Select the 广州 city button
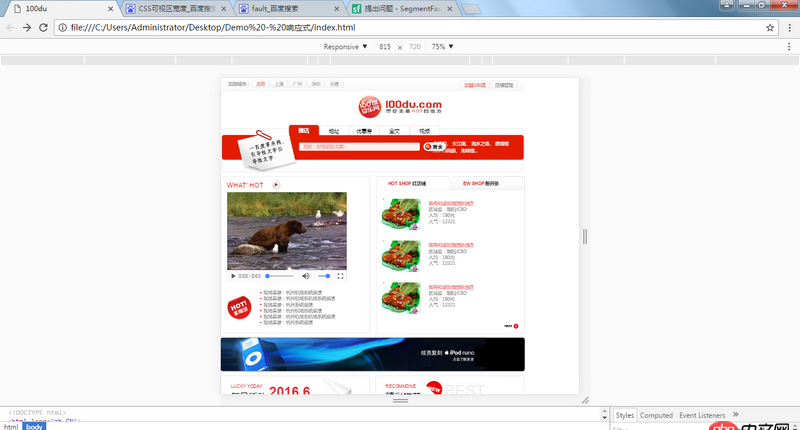Viewport: 800px width, 430px height. [297, 84]
